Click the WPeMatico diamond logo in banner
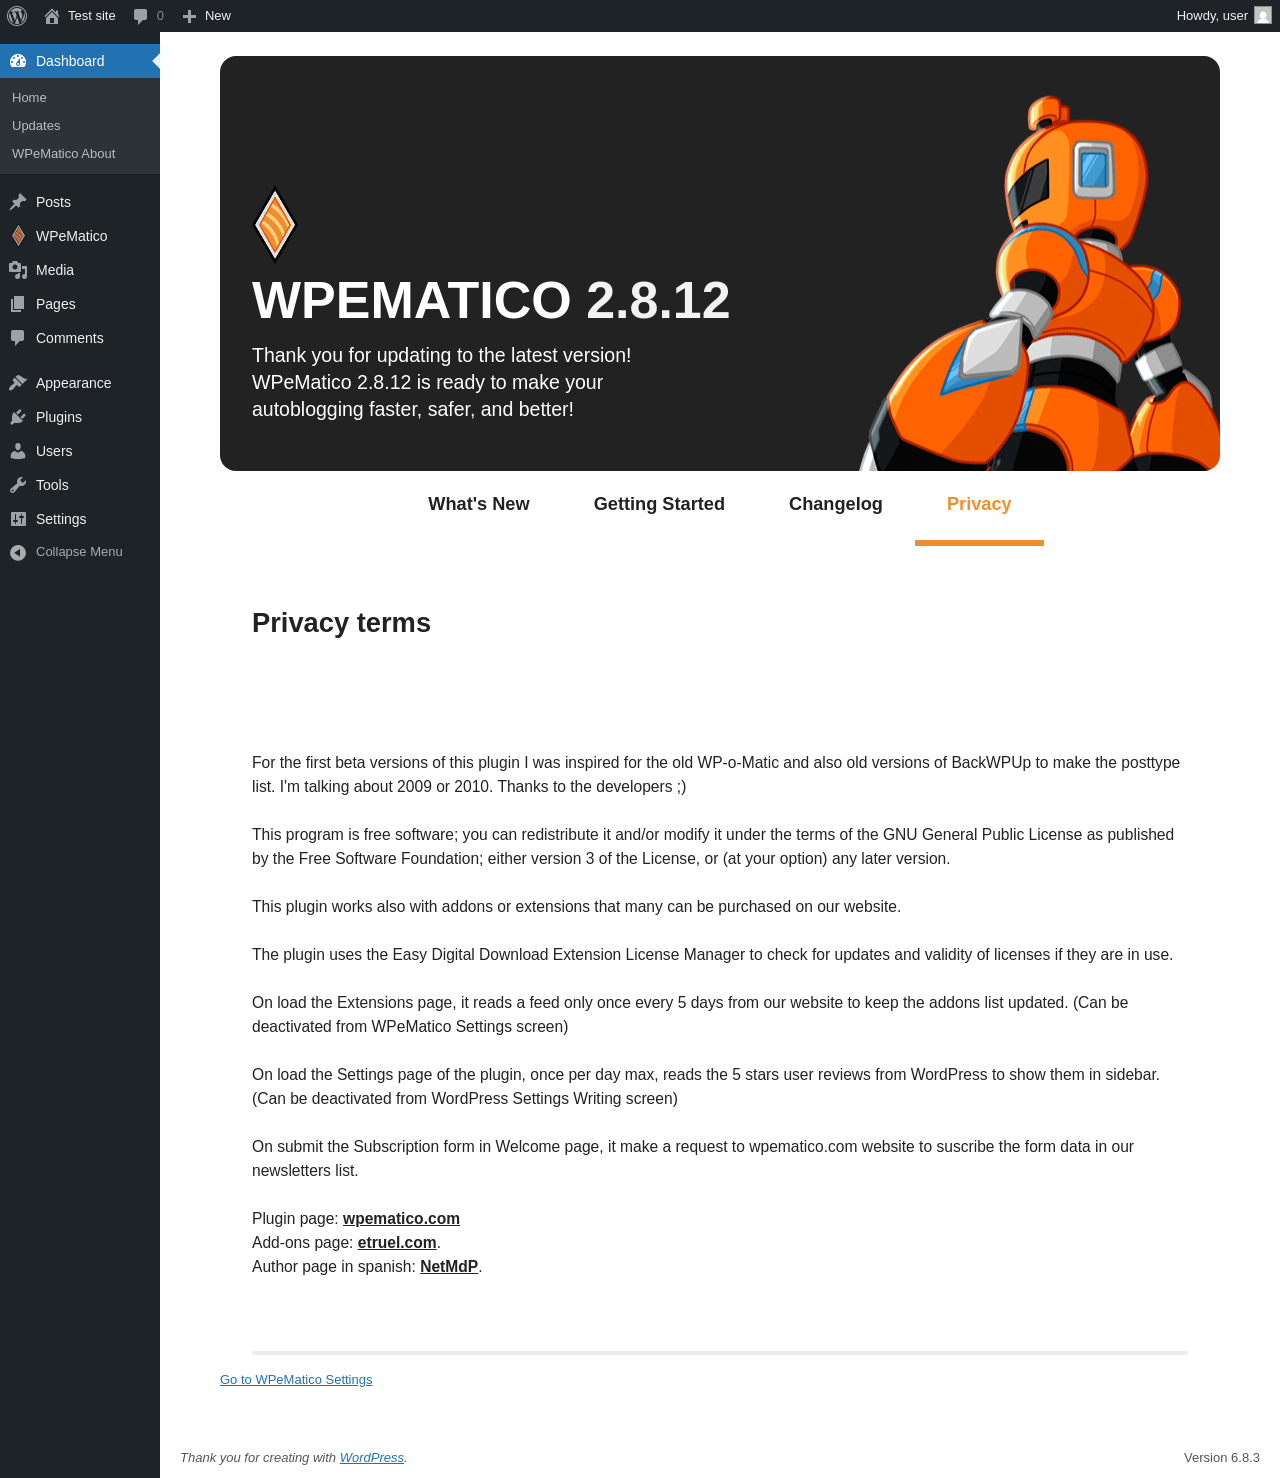 click(275, 224)
